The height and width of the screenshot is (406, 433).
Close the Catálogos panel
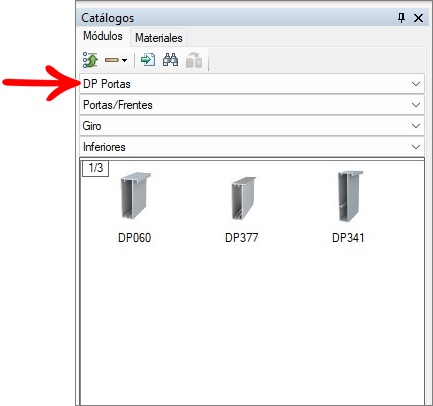point(418,18)
